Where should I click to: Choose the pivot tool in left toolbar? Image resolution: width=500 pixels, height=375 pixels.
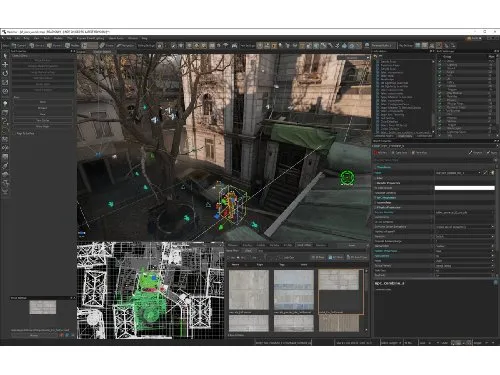5,91
